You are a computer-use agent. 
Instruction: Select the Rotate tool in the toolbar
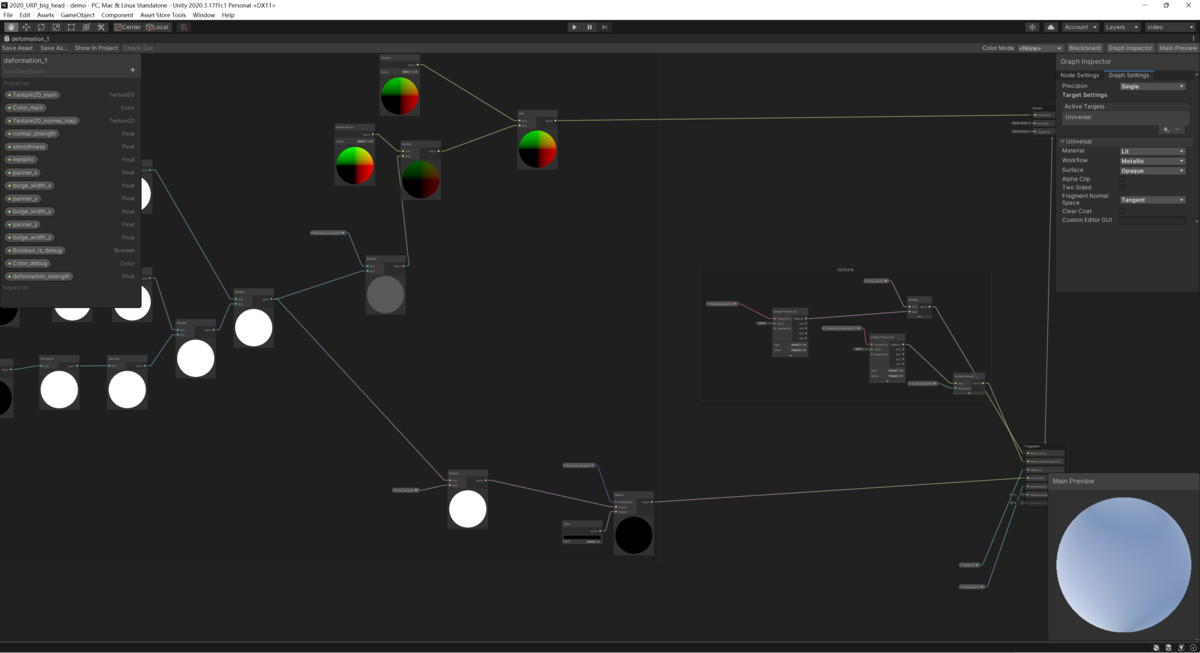(41, 27)
